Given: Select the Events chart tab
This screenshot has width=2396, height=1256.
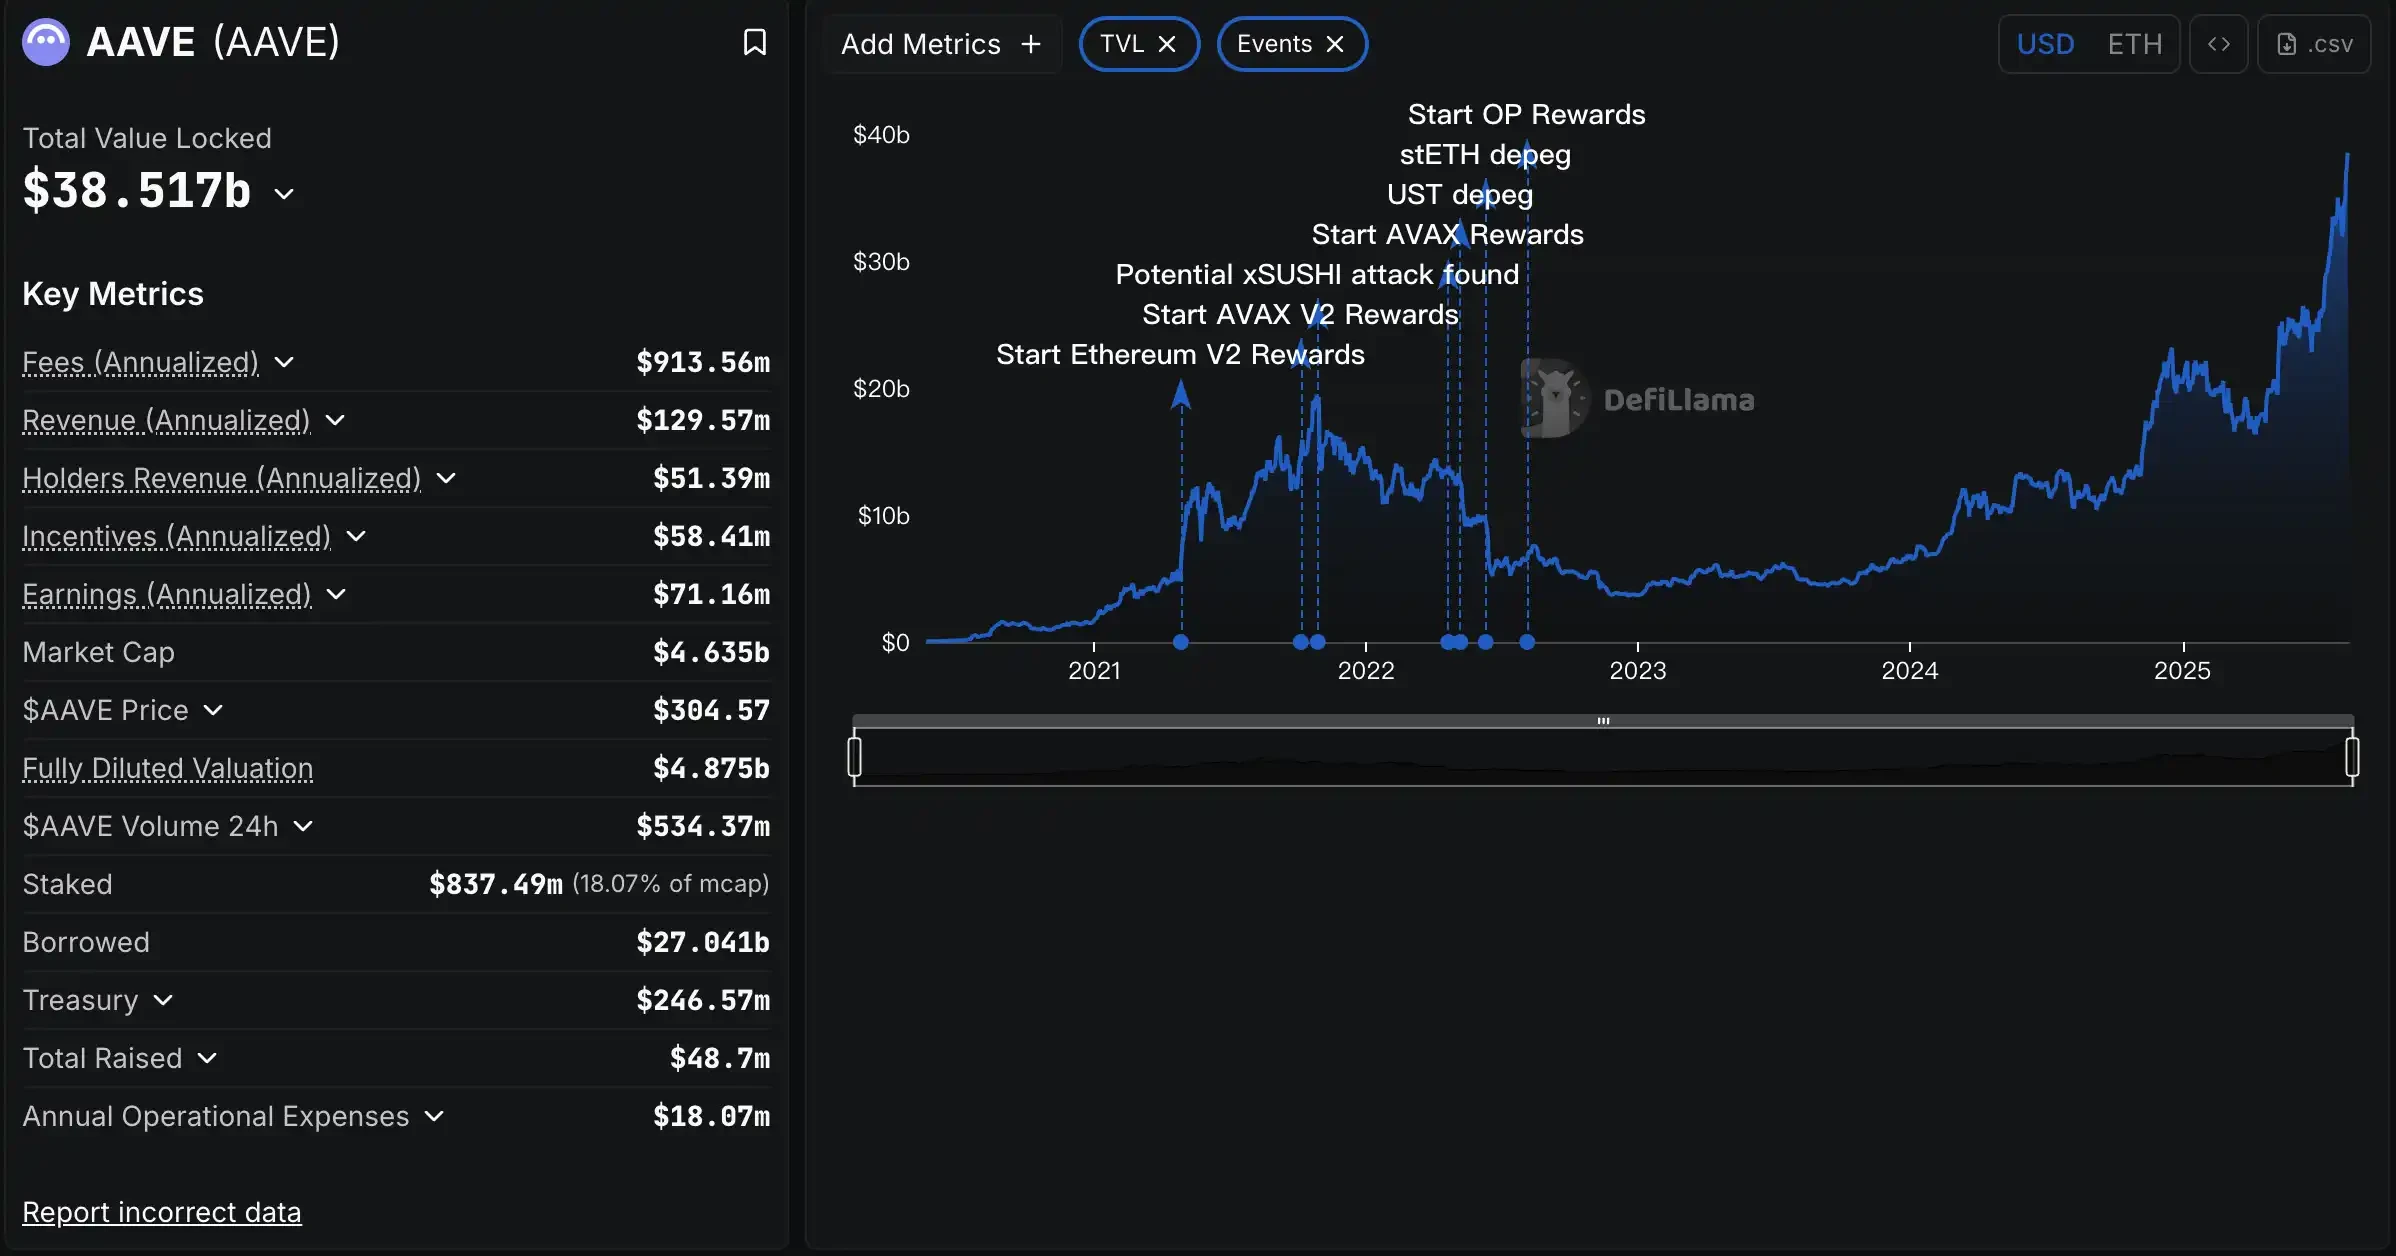Looking at the screenshot, I should coord(1274,43).
